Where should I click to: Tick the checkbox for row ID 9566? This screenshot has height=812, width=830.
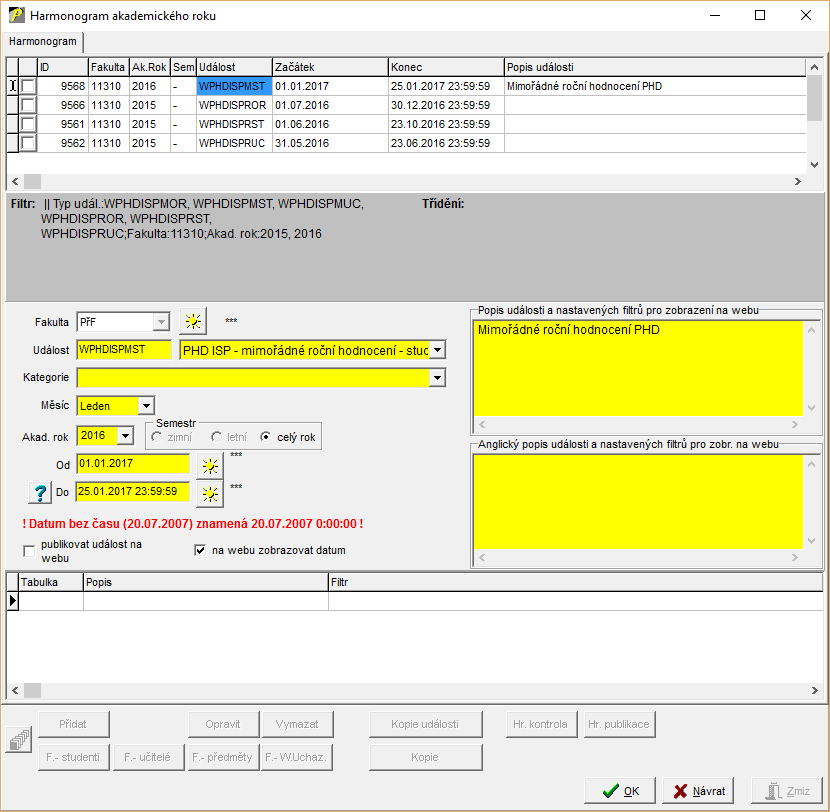tap(28, 106)
